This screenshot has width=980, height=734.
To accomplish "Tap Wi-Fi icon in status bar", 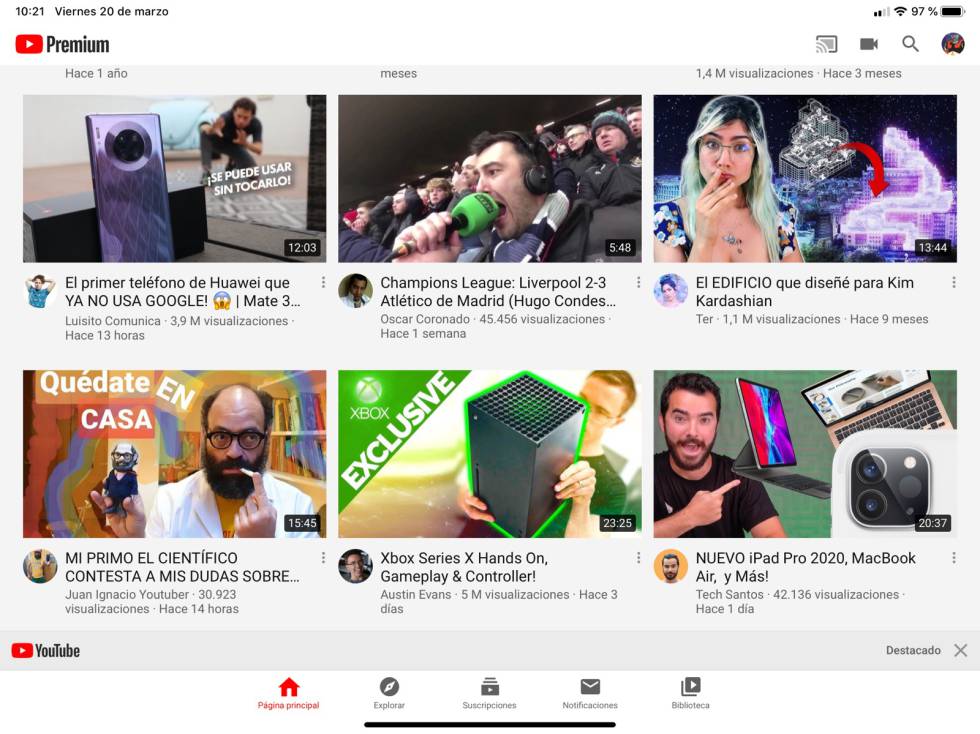I will [x=900, y=11].
